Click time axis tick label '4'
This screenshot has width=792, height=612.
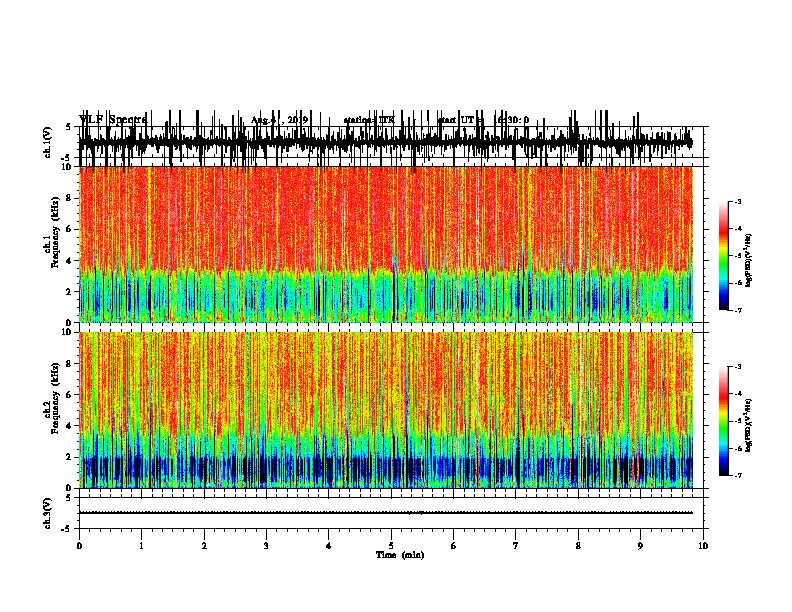[x=329, y=546]
